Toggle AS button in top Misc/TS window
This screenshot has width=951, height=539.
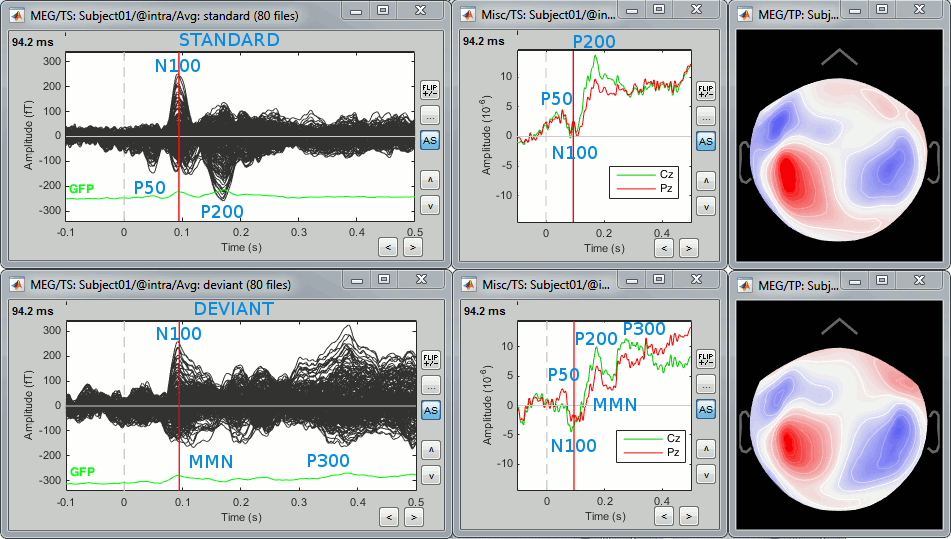tap(705, 141)
